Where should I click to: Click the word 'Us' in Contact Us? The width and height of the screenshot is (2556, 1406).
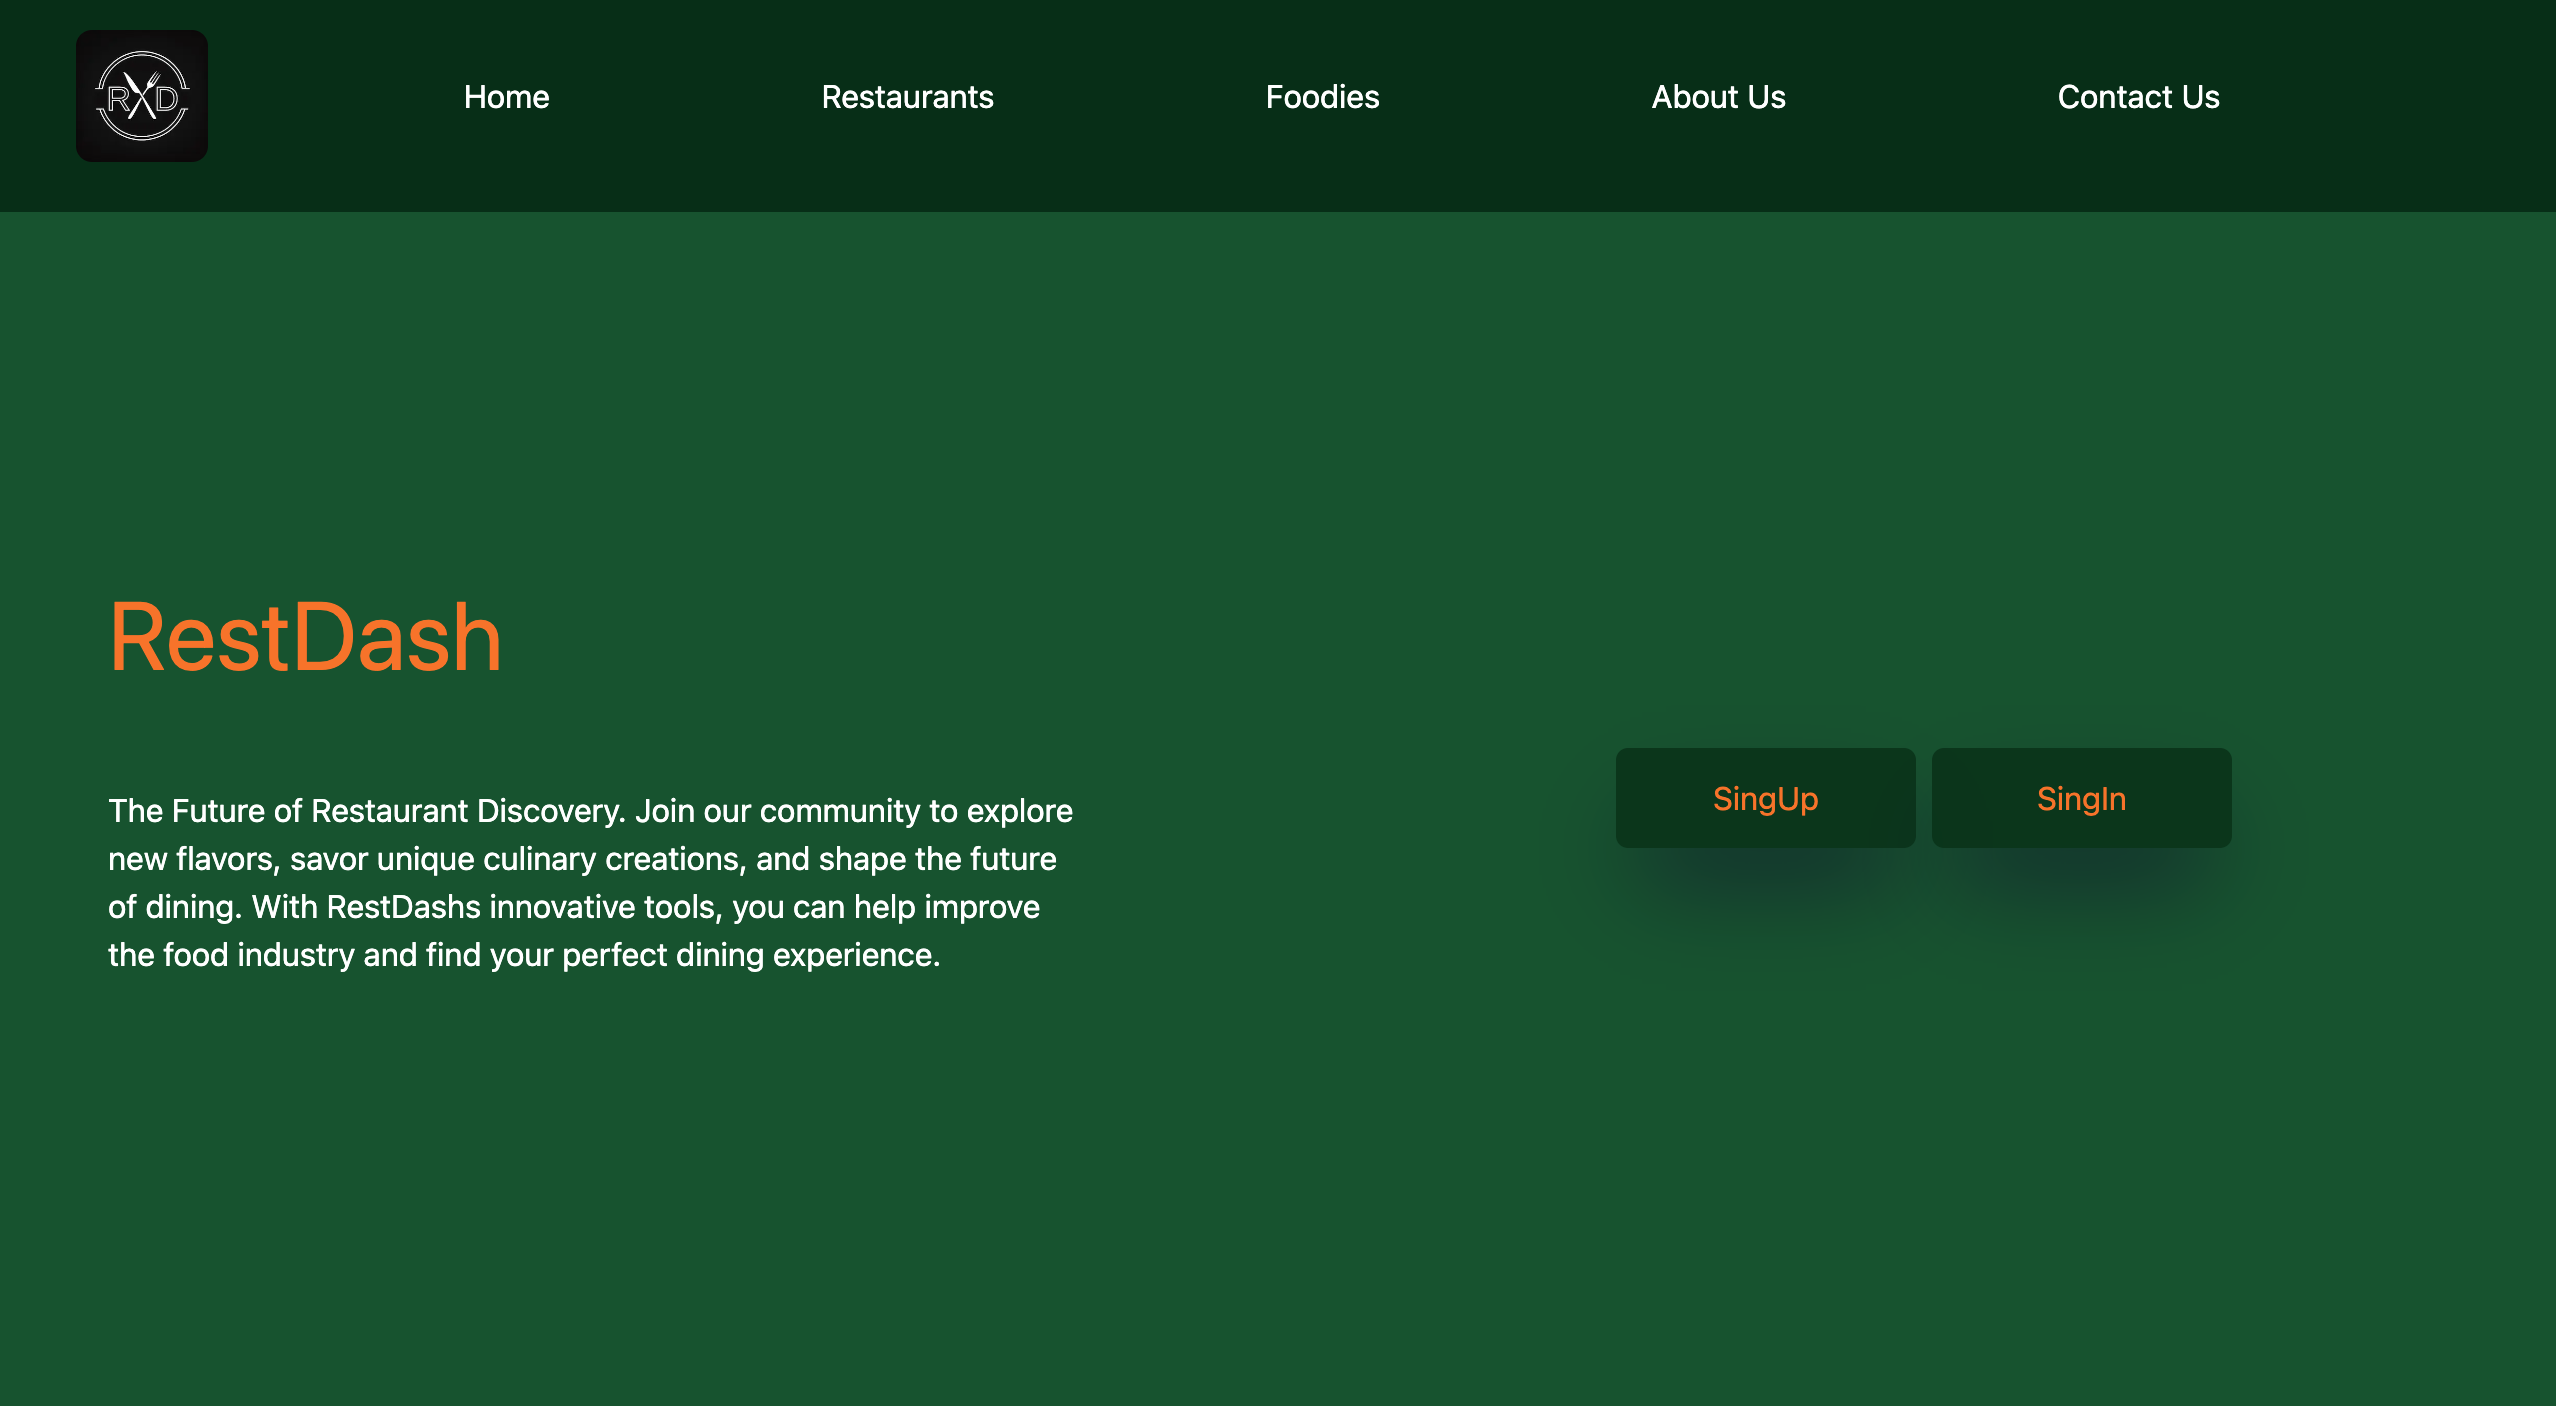point(2200,97)
